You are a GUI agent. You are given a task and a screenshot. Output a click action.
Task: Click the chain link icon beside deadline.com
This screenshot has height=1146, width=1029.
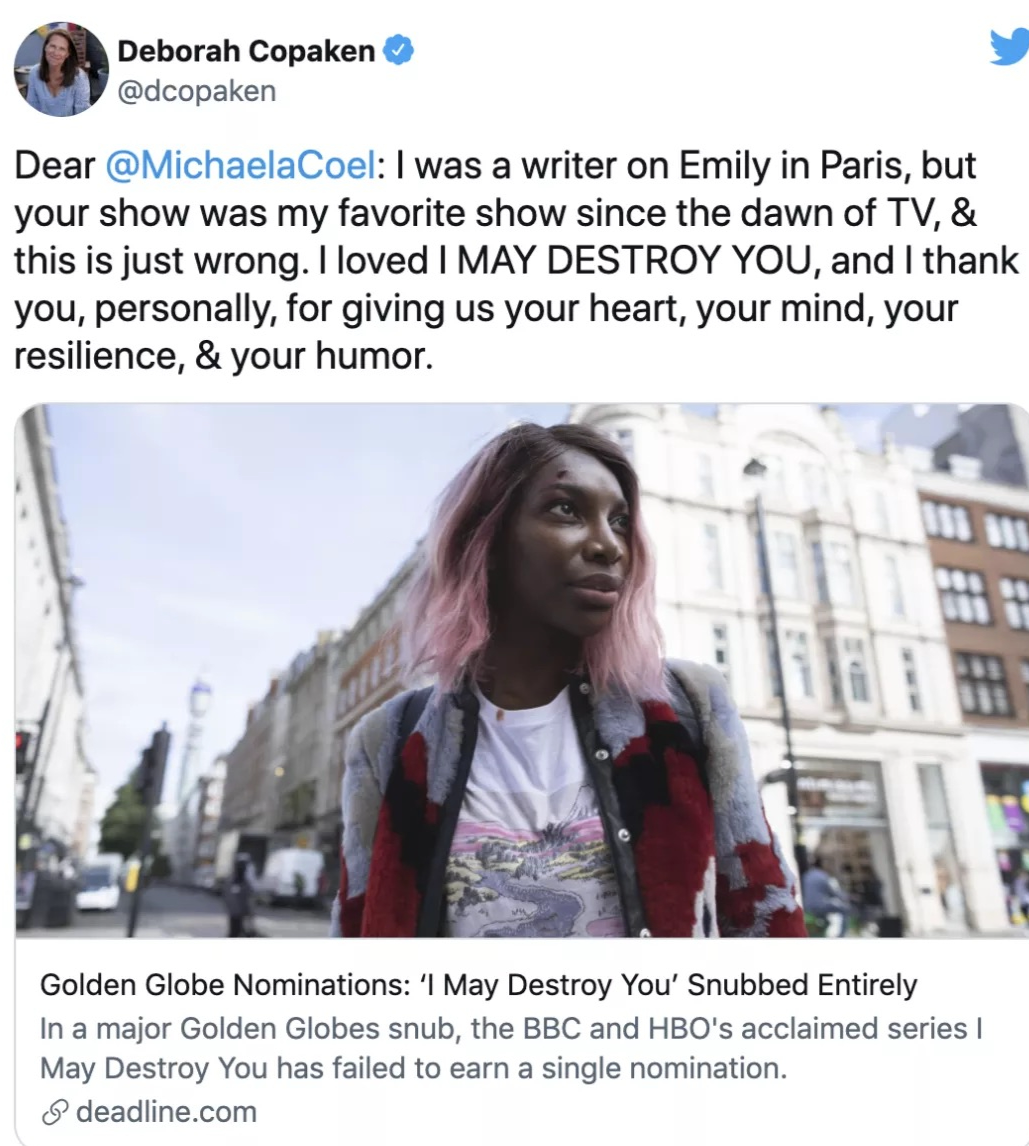click(55, 1112)
